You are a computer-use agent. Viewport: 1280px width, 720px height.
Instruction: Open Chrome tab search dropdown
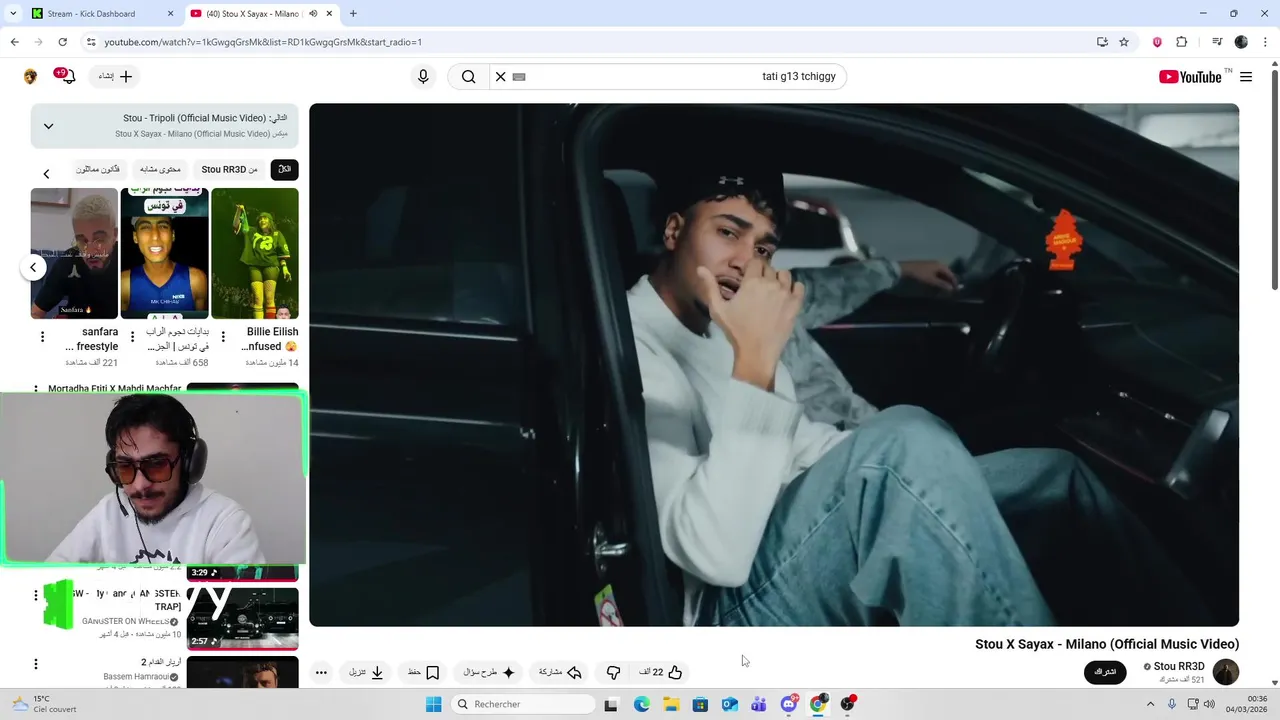coord(13,14)
